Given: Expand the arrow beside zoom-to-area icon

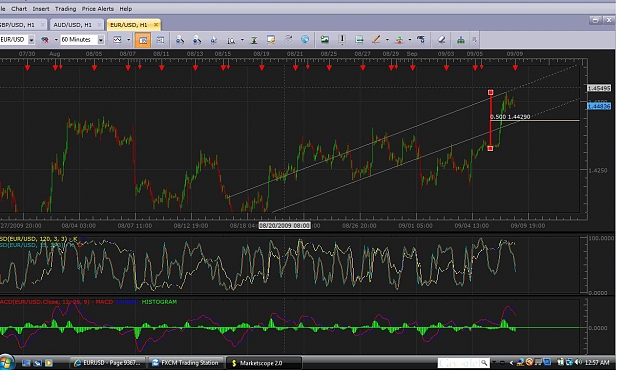Looking at the screenshot, I should pos(242,39).
